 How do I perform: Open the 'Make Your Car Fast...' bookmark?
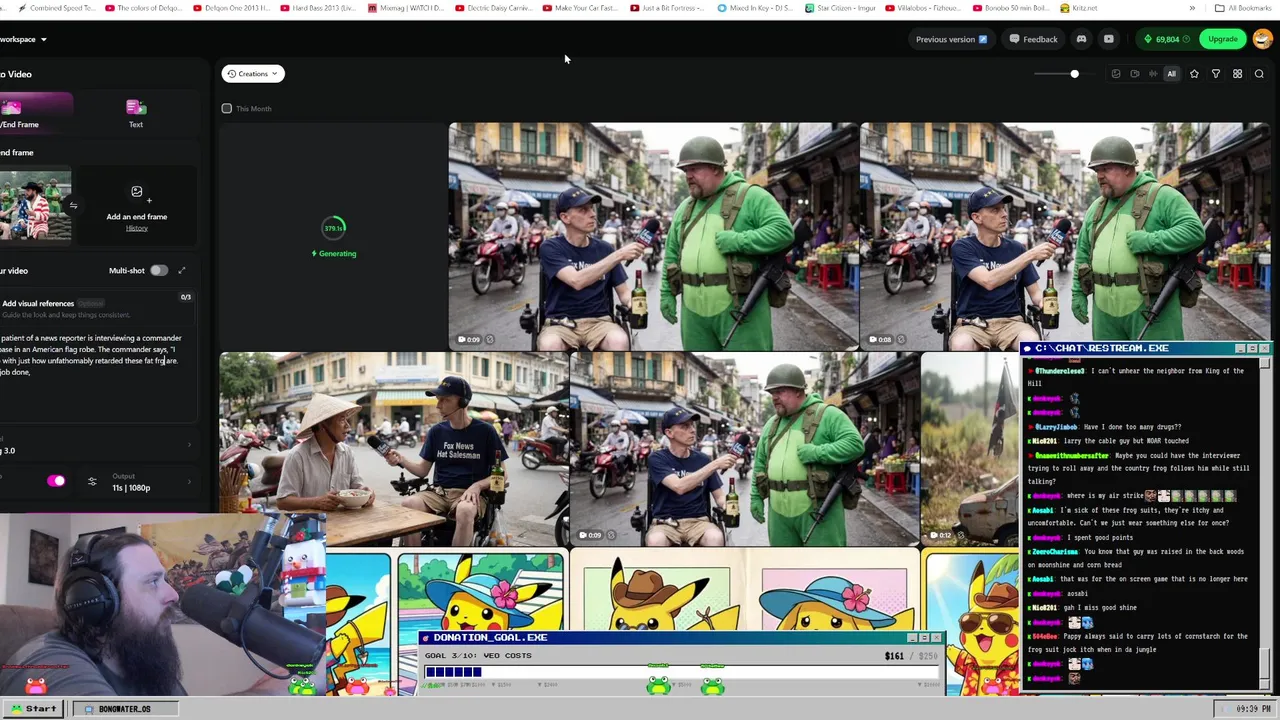coord(582,8)
